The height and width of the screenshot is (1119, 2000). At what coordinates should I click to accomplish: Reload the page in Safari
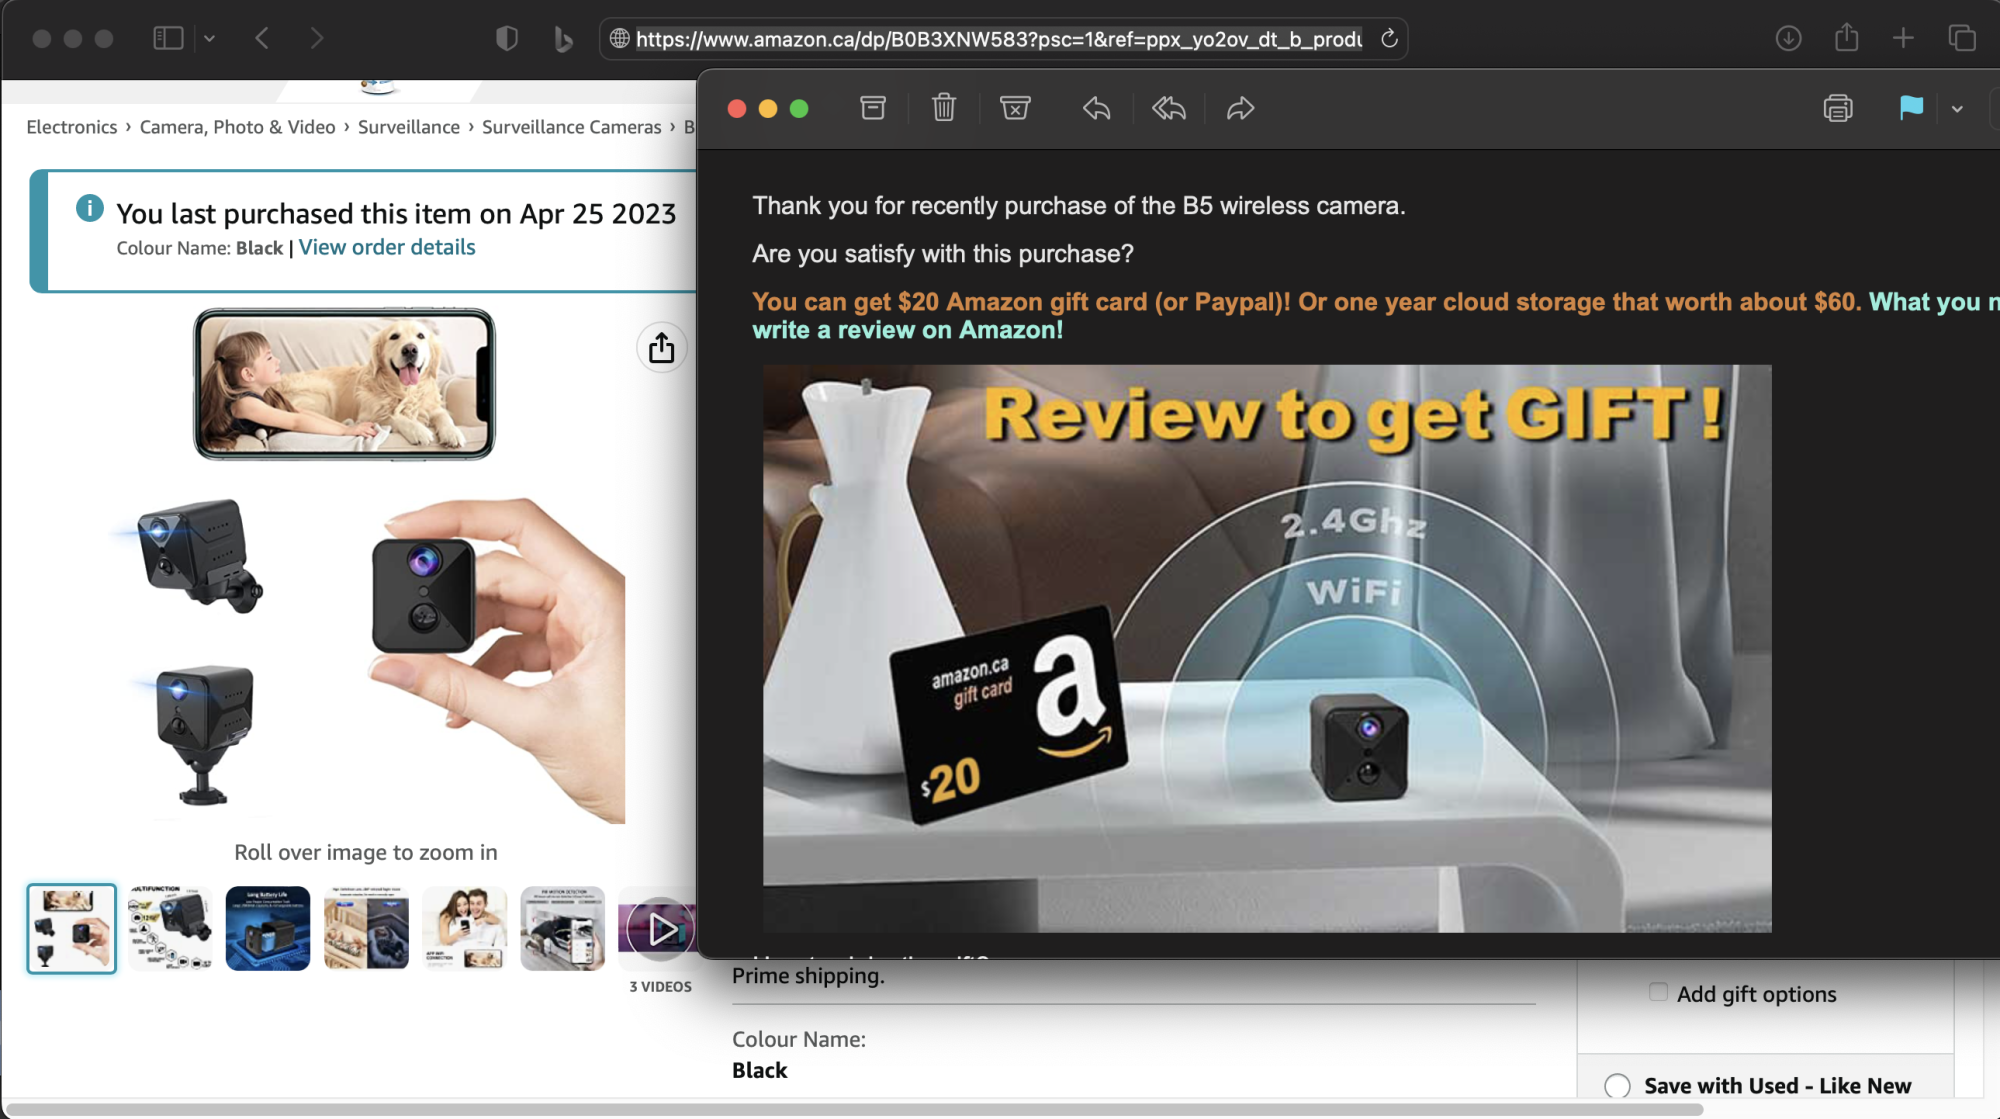coord(1389,39)
